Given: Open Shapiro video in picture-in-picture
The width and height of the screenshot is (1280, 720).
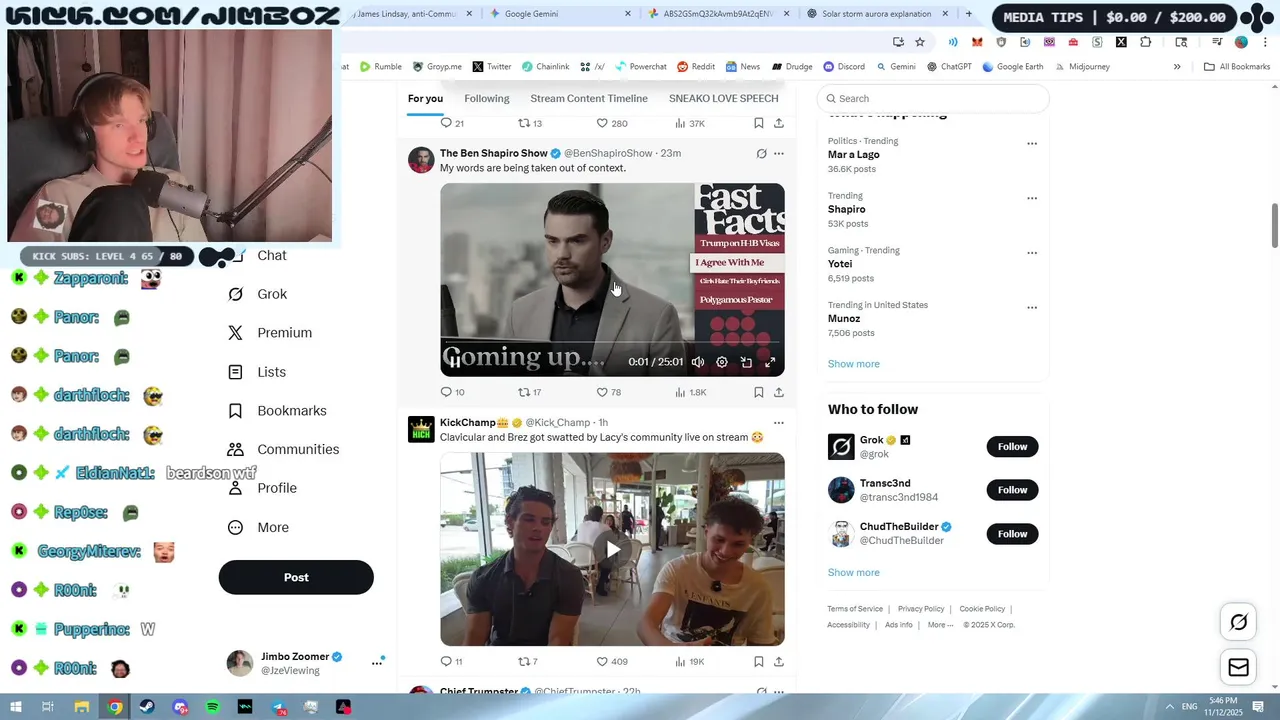Looking at the screenshot, I should pos(746,362).
